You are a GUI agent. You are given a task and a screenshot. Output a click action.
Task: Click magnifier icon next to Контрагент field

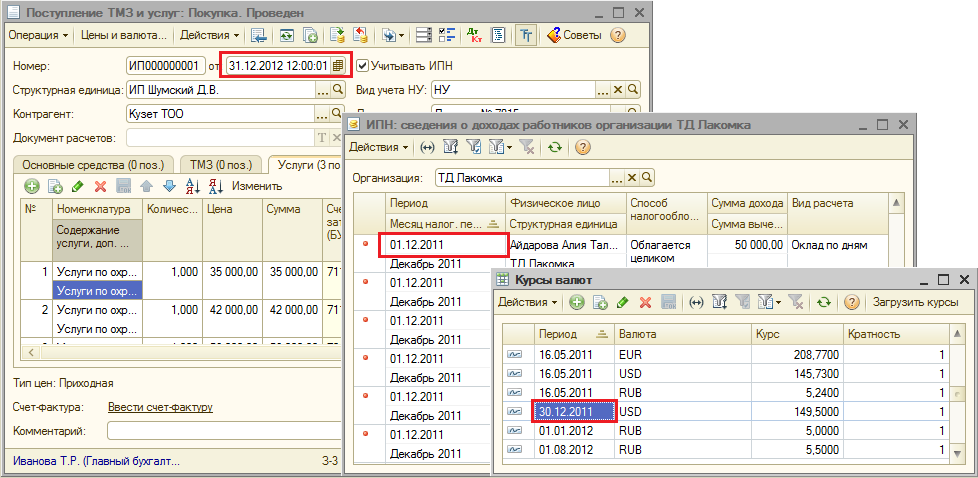pos(338,114)
